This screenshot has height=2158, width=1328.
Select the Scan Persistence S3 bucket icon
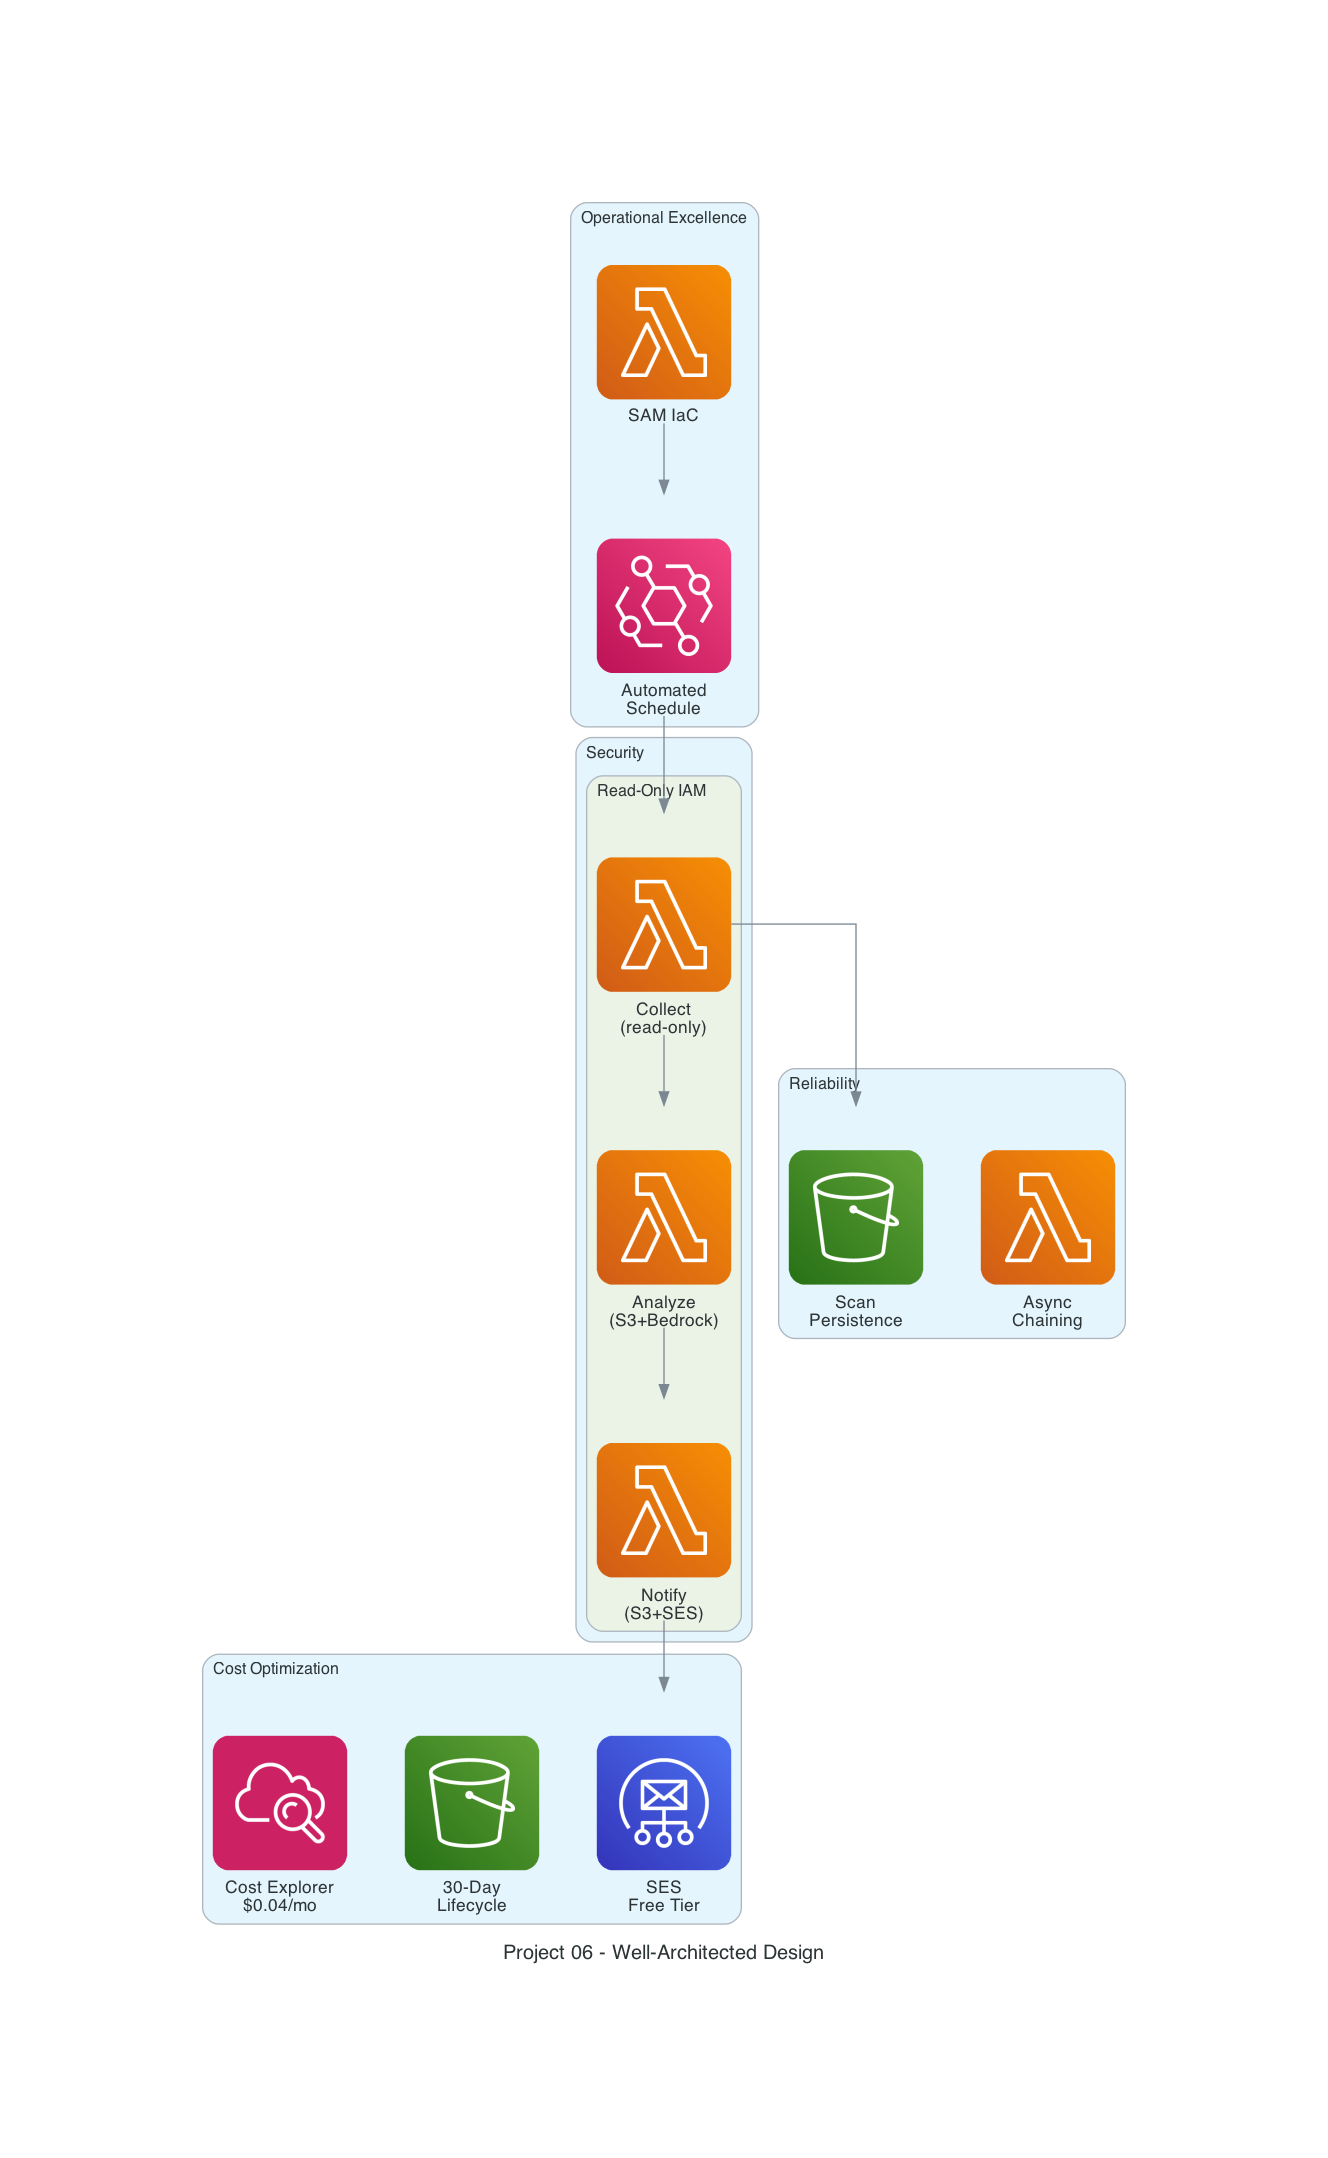(855, 1217)
